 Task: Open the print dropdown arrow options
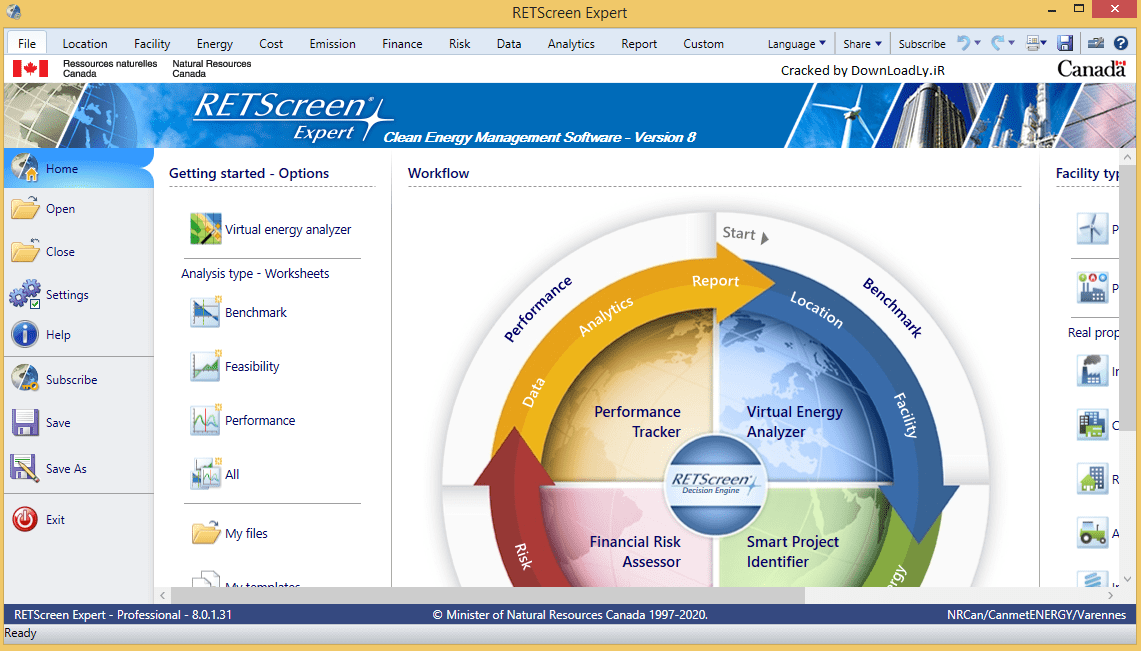click(1043, 42)
